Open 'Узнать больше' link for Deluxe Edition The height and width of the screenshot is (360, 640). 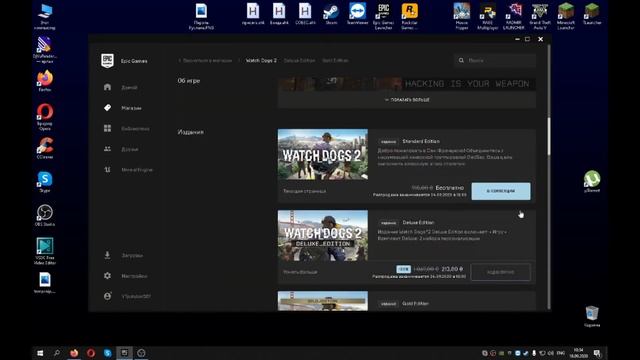tap(300, 272)
